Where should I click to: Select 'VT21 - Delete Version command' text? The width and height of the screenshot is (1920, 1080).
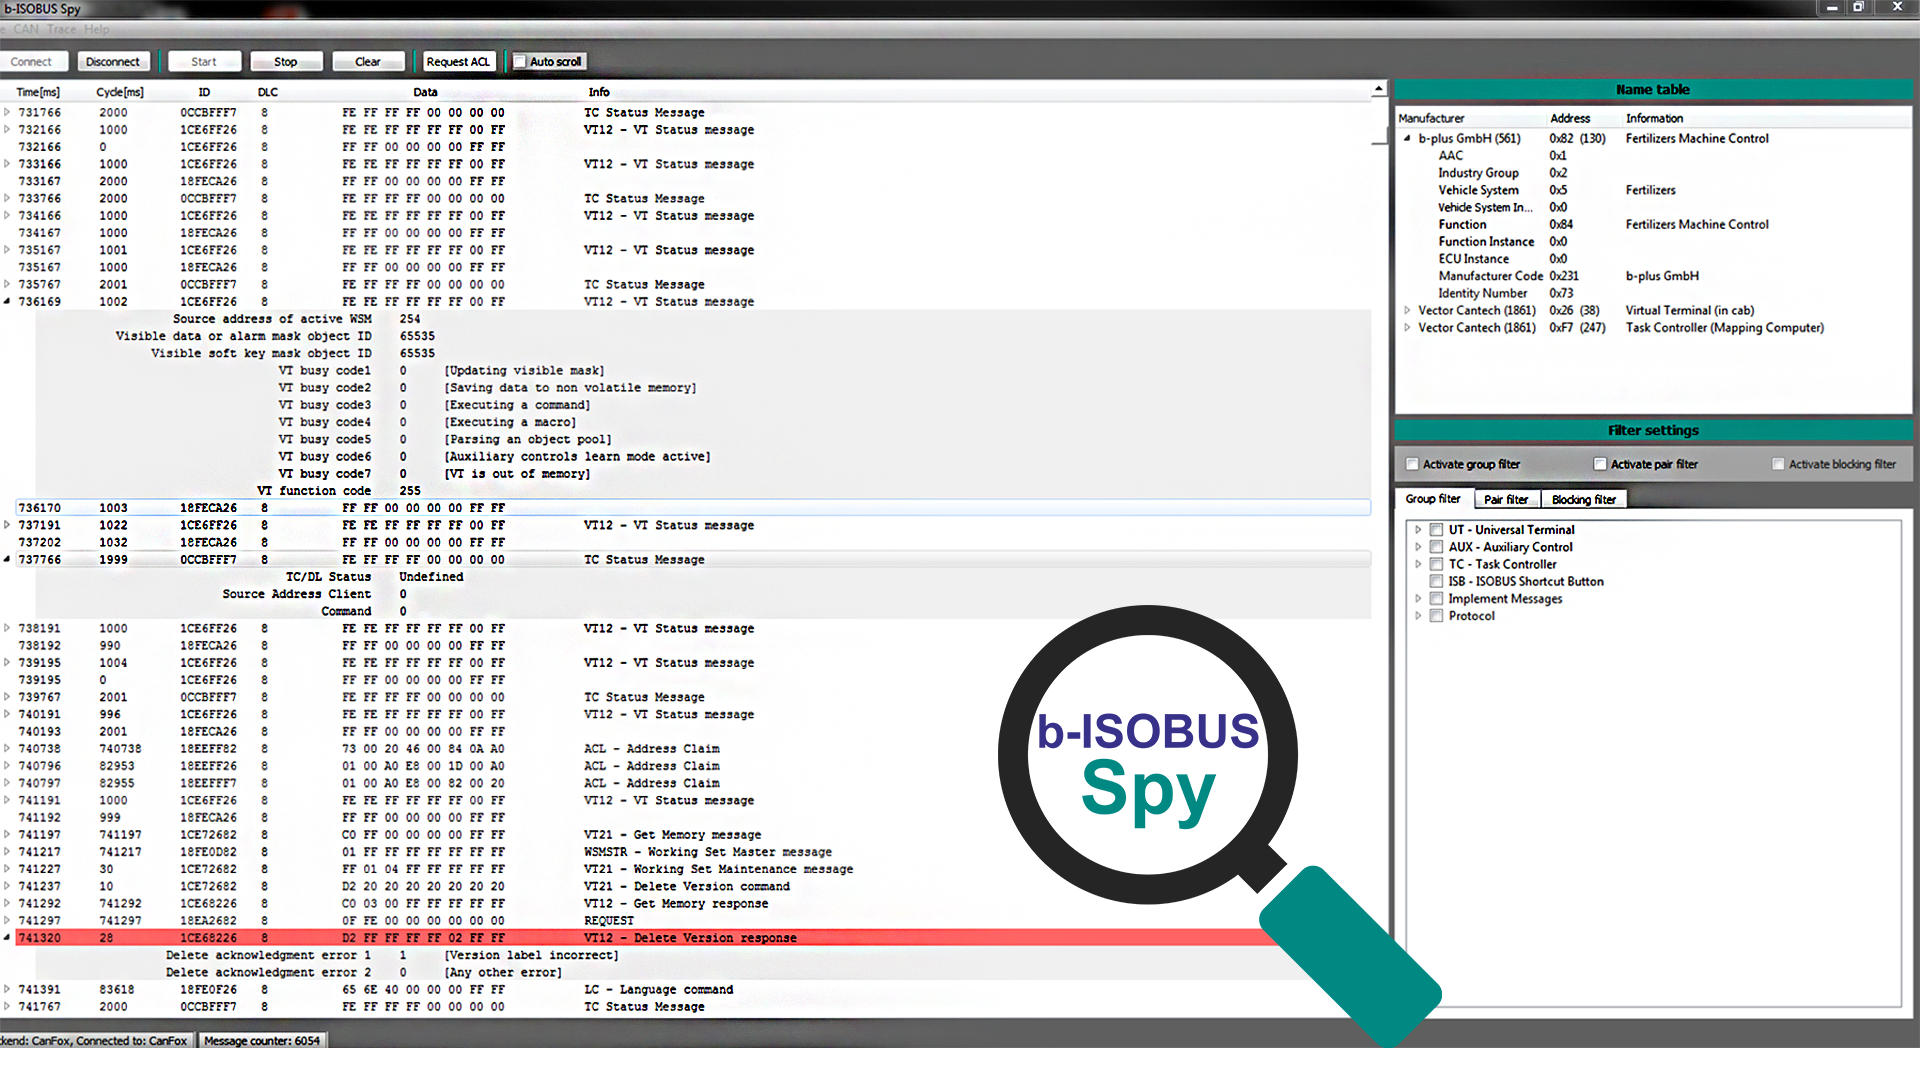click(687, 887)
